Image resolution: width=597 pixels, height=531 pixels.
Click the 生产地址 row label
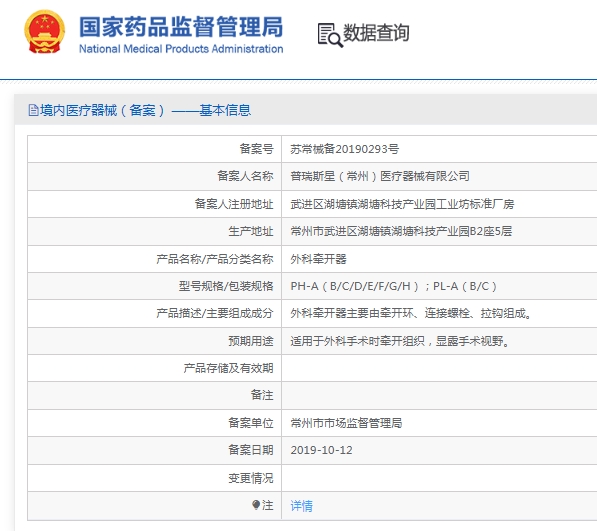pyautogui.click(x=251, y=231)
